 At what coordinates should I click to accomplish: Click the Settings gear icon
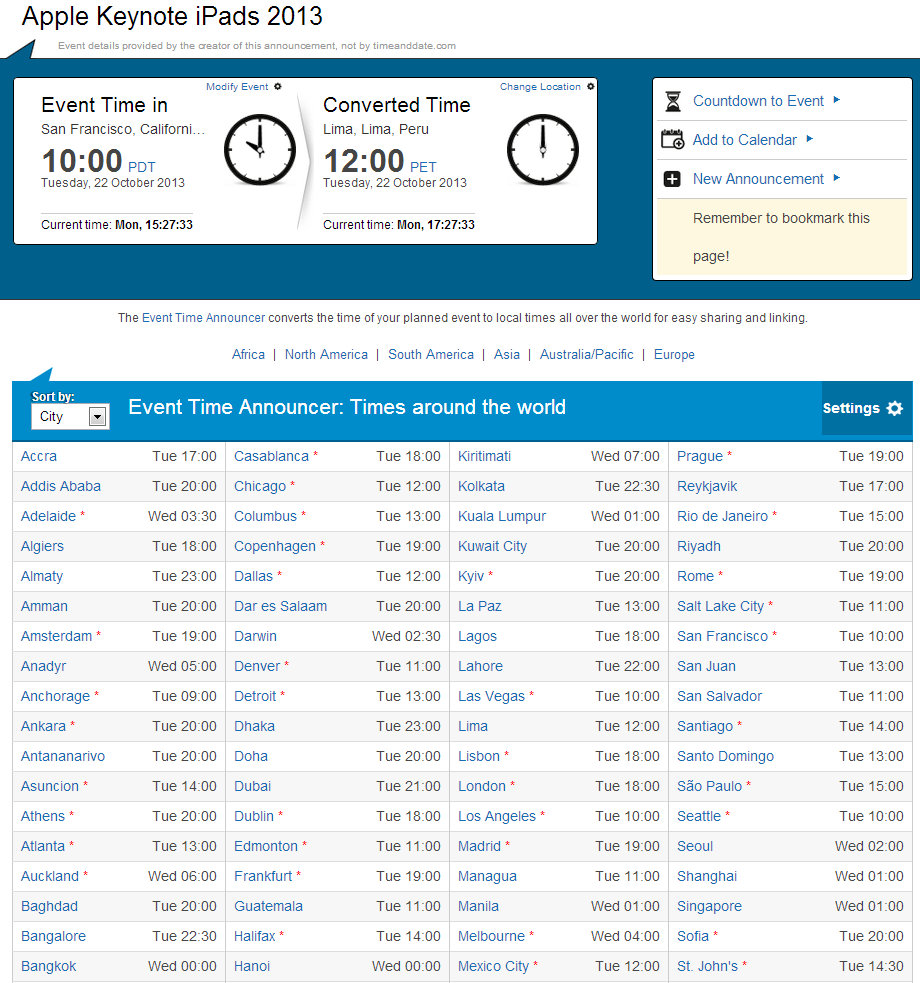click(x=895, y=408)
